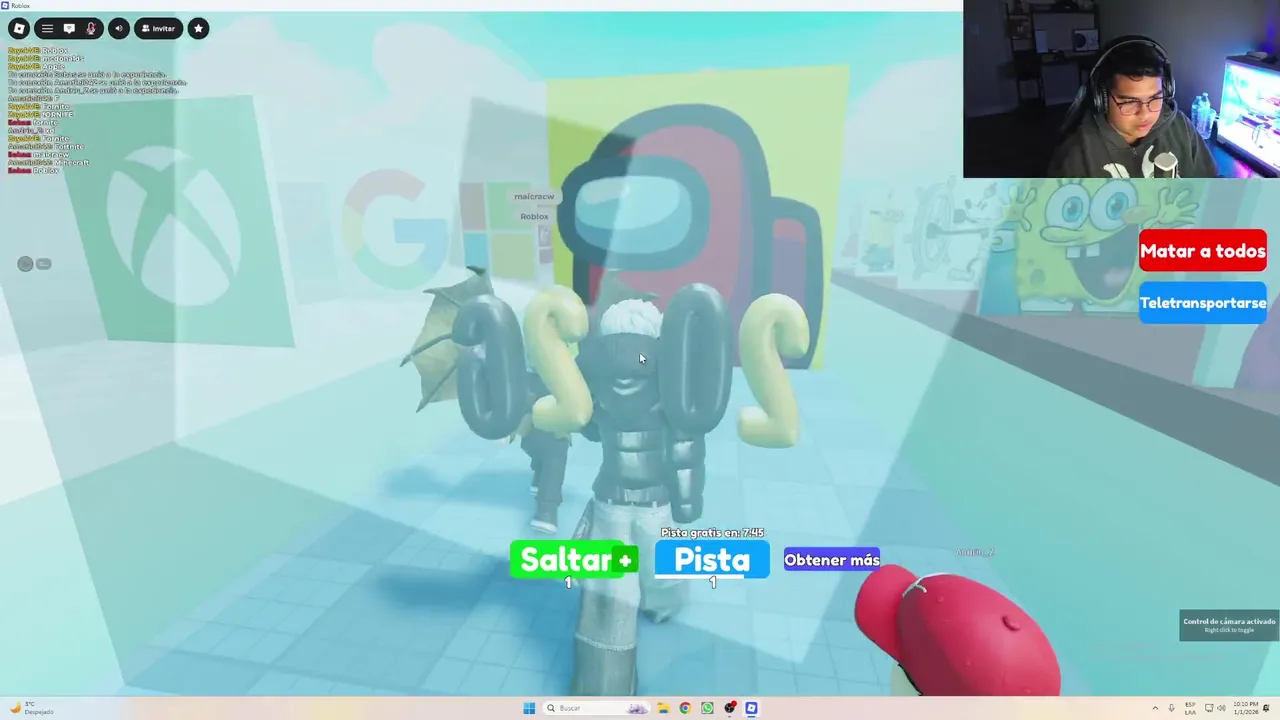Click the Pista gratis timer text

(x=712, y=533)
